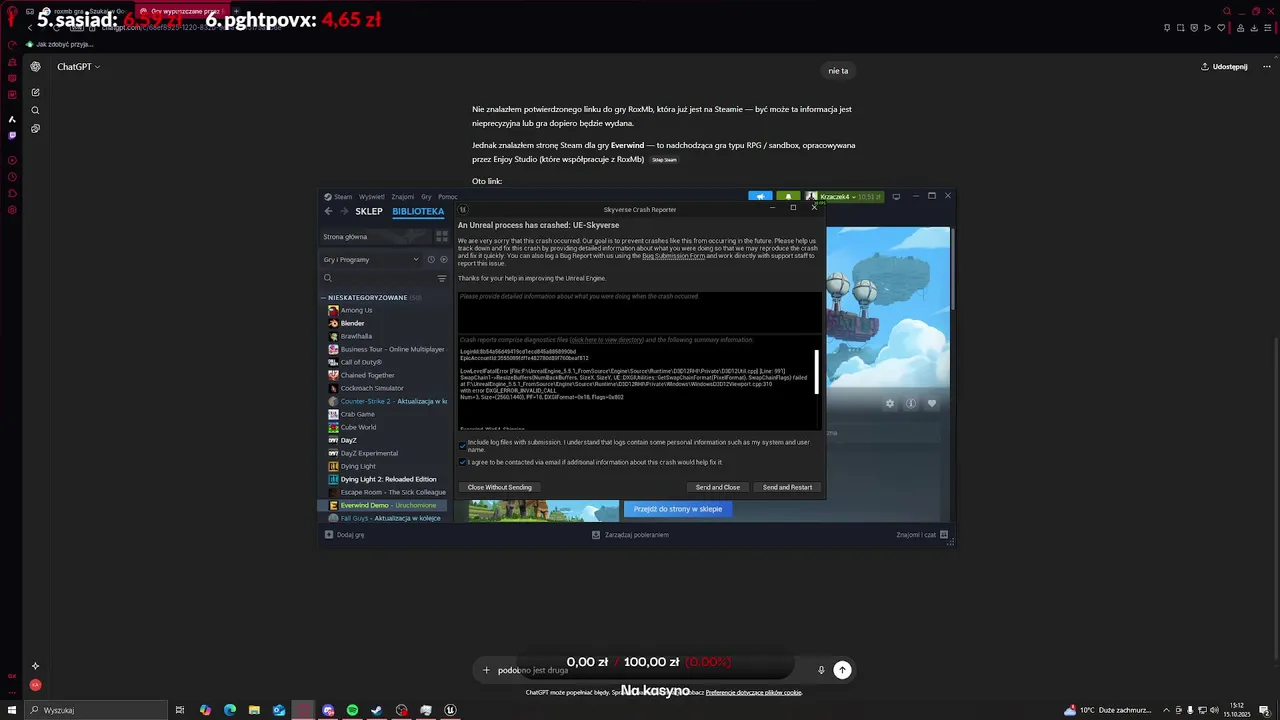Select Blender in Steam library
This screenshot has width=1280, height=720.
click(x=352, y=323)
